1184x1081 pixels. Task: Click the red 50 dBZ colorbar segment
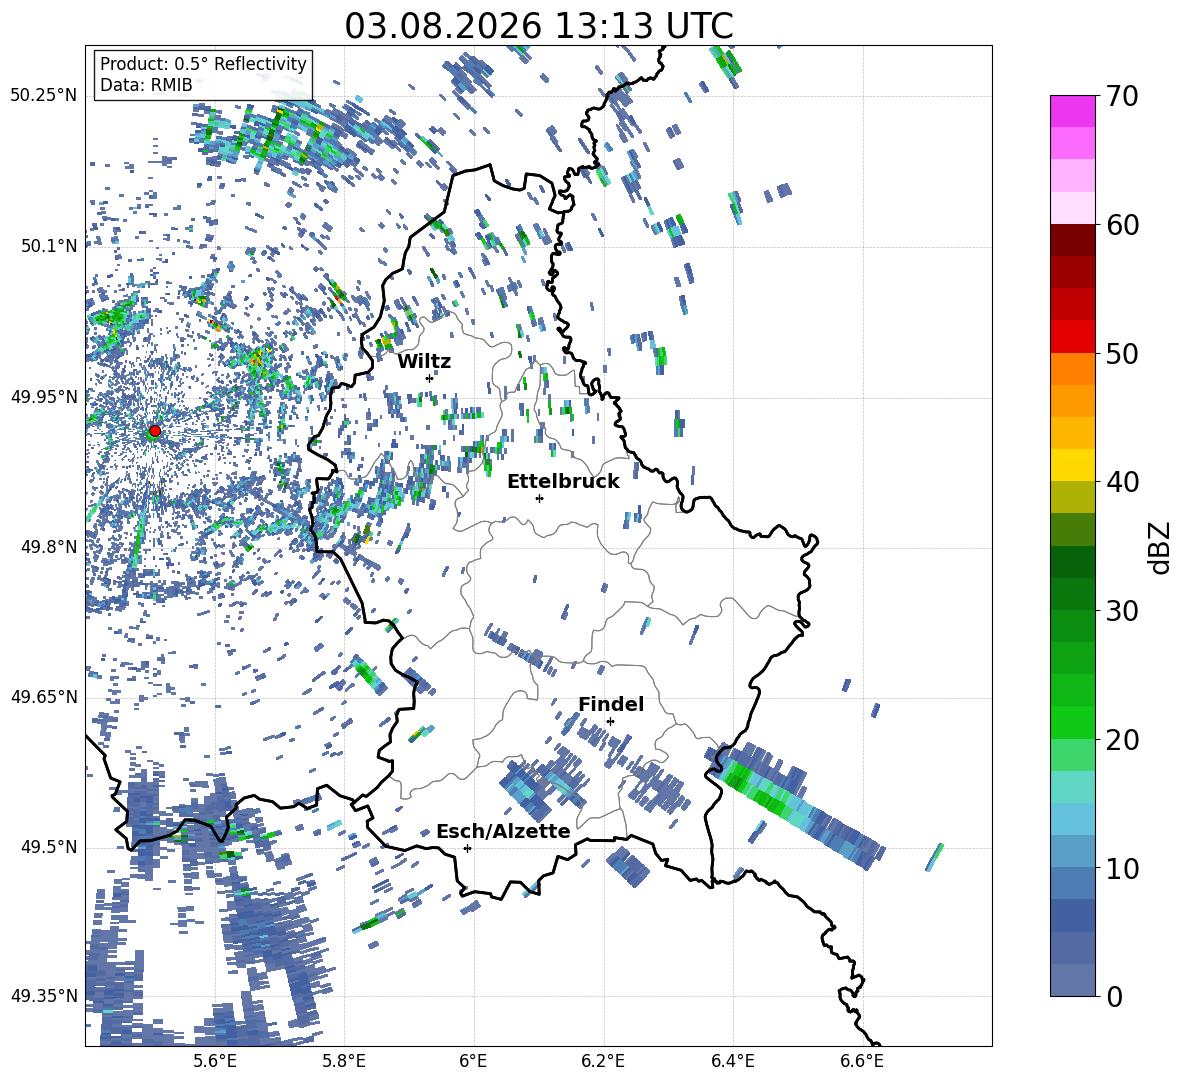(x=1072, y=337)
